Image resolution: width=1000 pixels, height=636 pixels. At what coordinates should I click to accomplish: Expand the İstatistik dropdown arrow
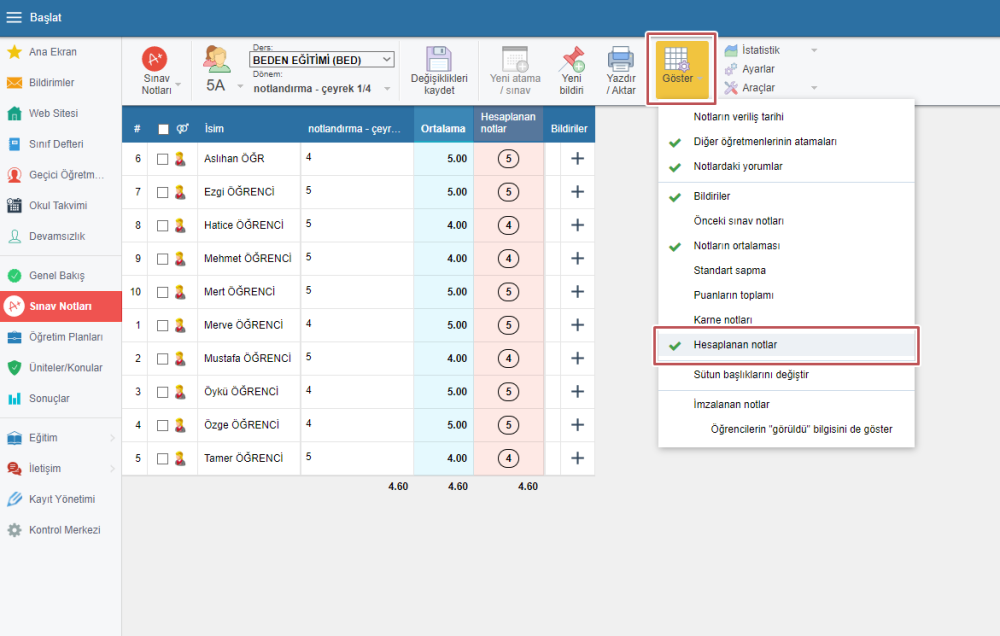(x=814, y=50)
